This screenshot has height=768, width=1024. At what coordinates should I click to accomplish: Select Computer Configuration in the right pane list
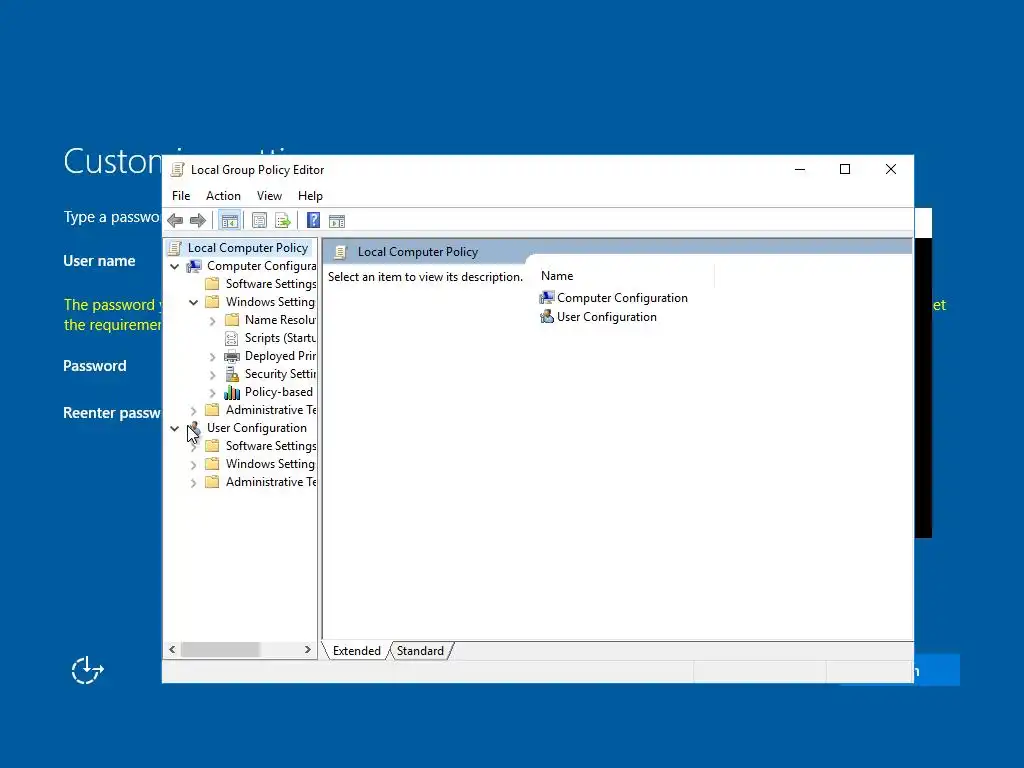point(614,298)
